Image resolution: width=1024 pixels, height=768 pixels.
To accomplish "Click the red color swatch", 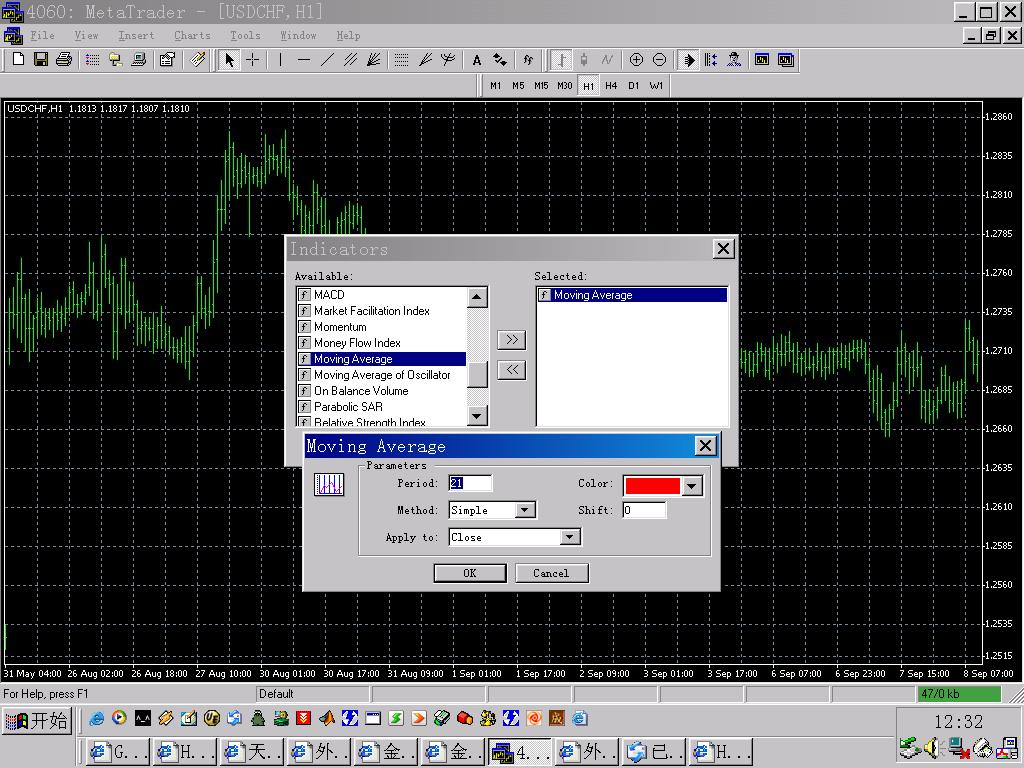I will pyautogui.click(x=652, y=486).
